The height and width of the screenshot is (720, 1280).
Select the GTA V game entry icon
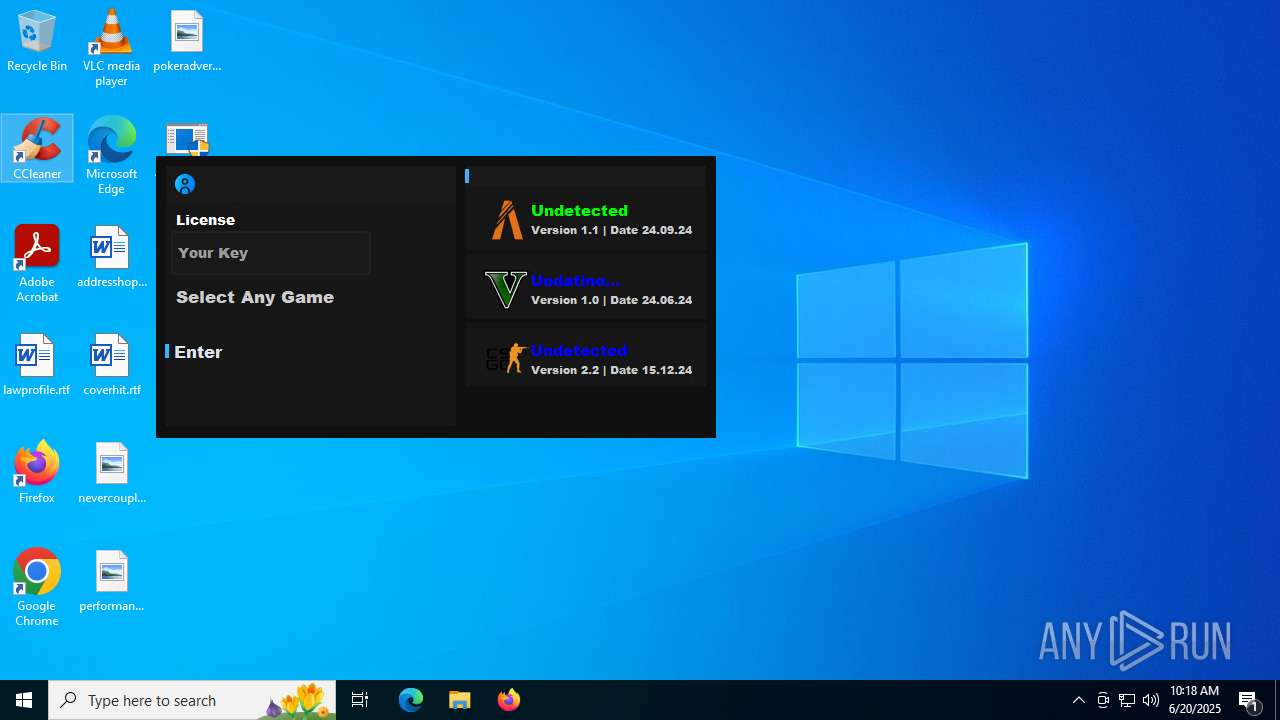505,290
